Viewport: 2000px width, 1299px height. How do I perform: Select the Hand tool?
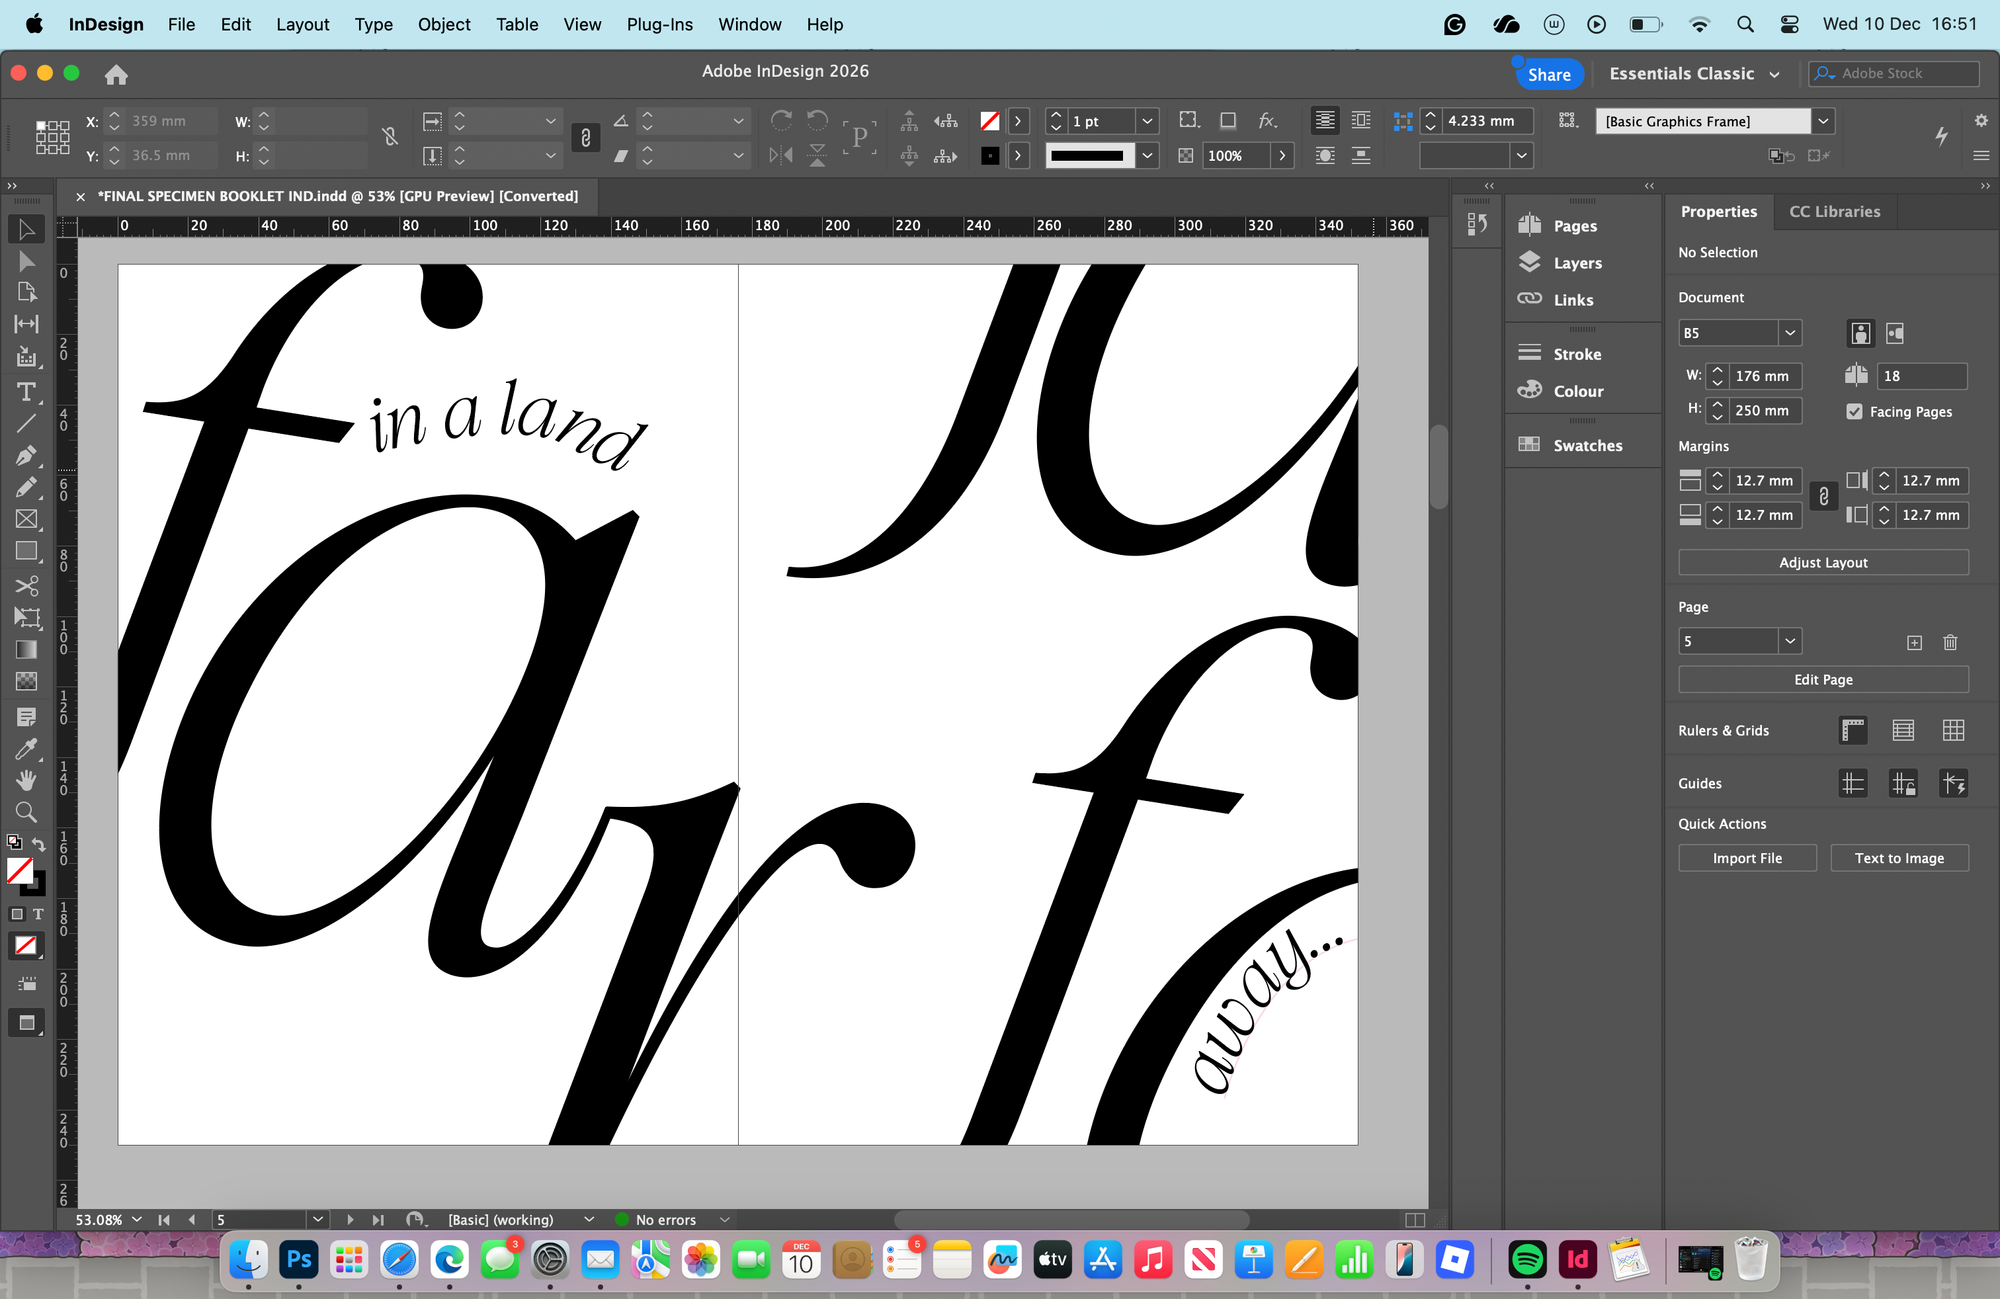pyautogui.click(x=26, y=780)
